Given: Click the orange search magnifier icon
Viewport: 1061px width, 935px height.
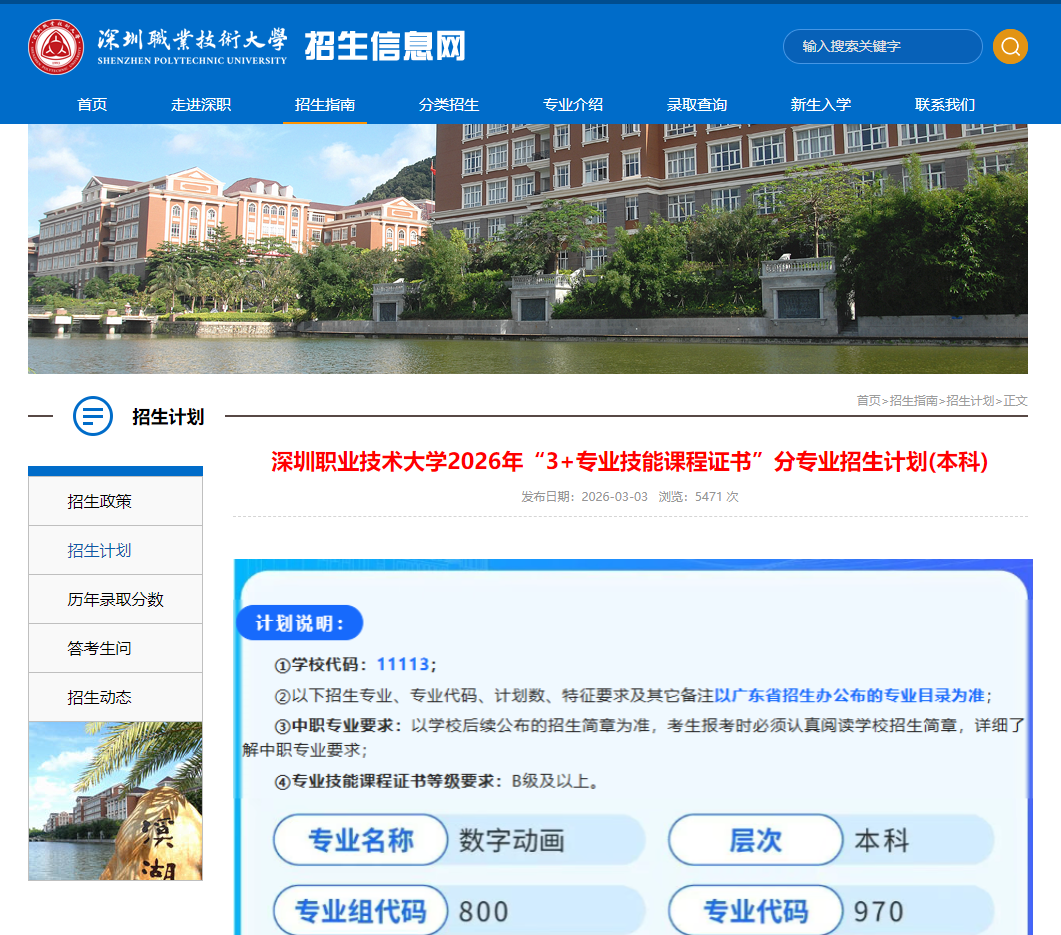Looking at the screenshot, I should tap(1009, 46).
